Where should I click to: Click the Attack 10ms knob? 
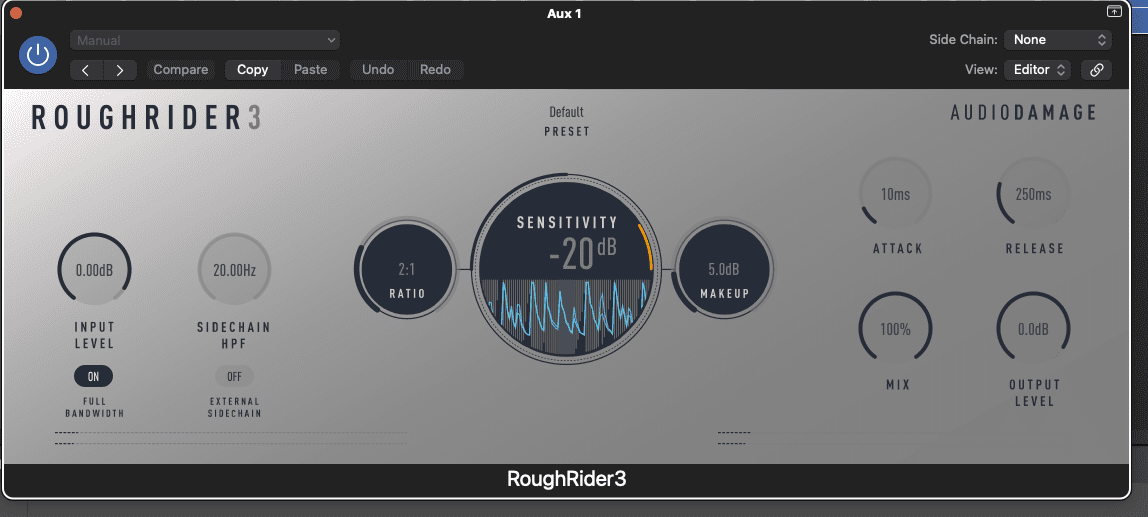[895, 194]
